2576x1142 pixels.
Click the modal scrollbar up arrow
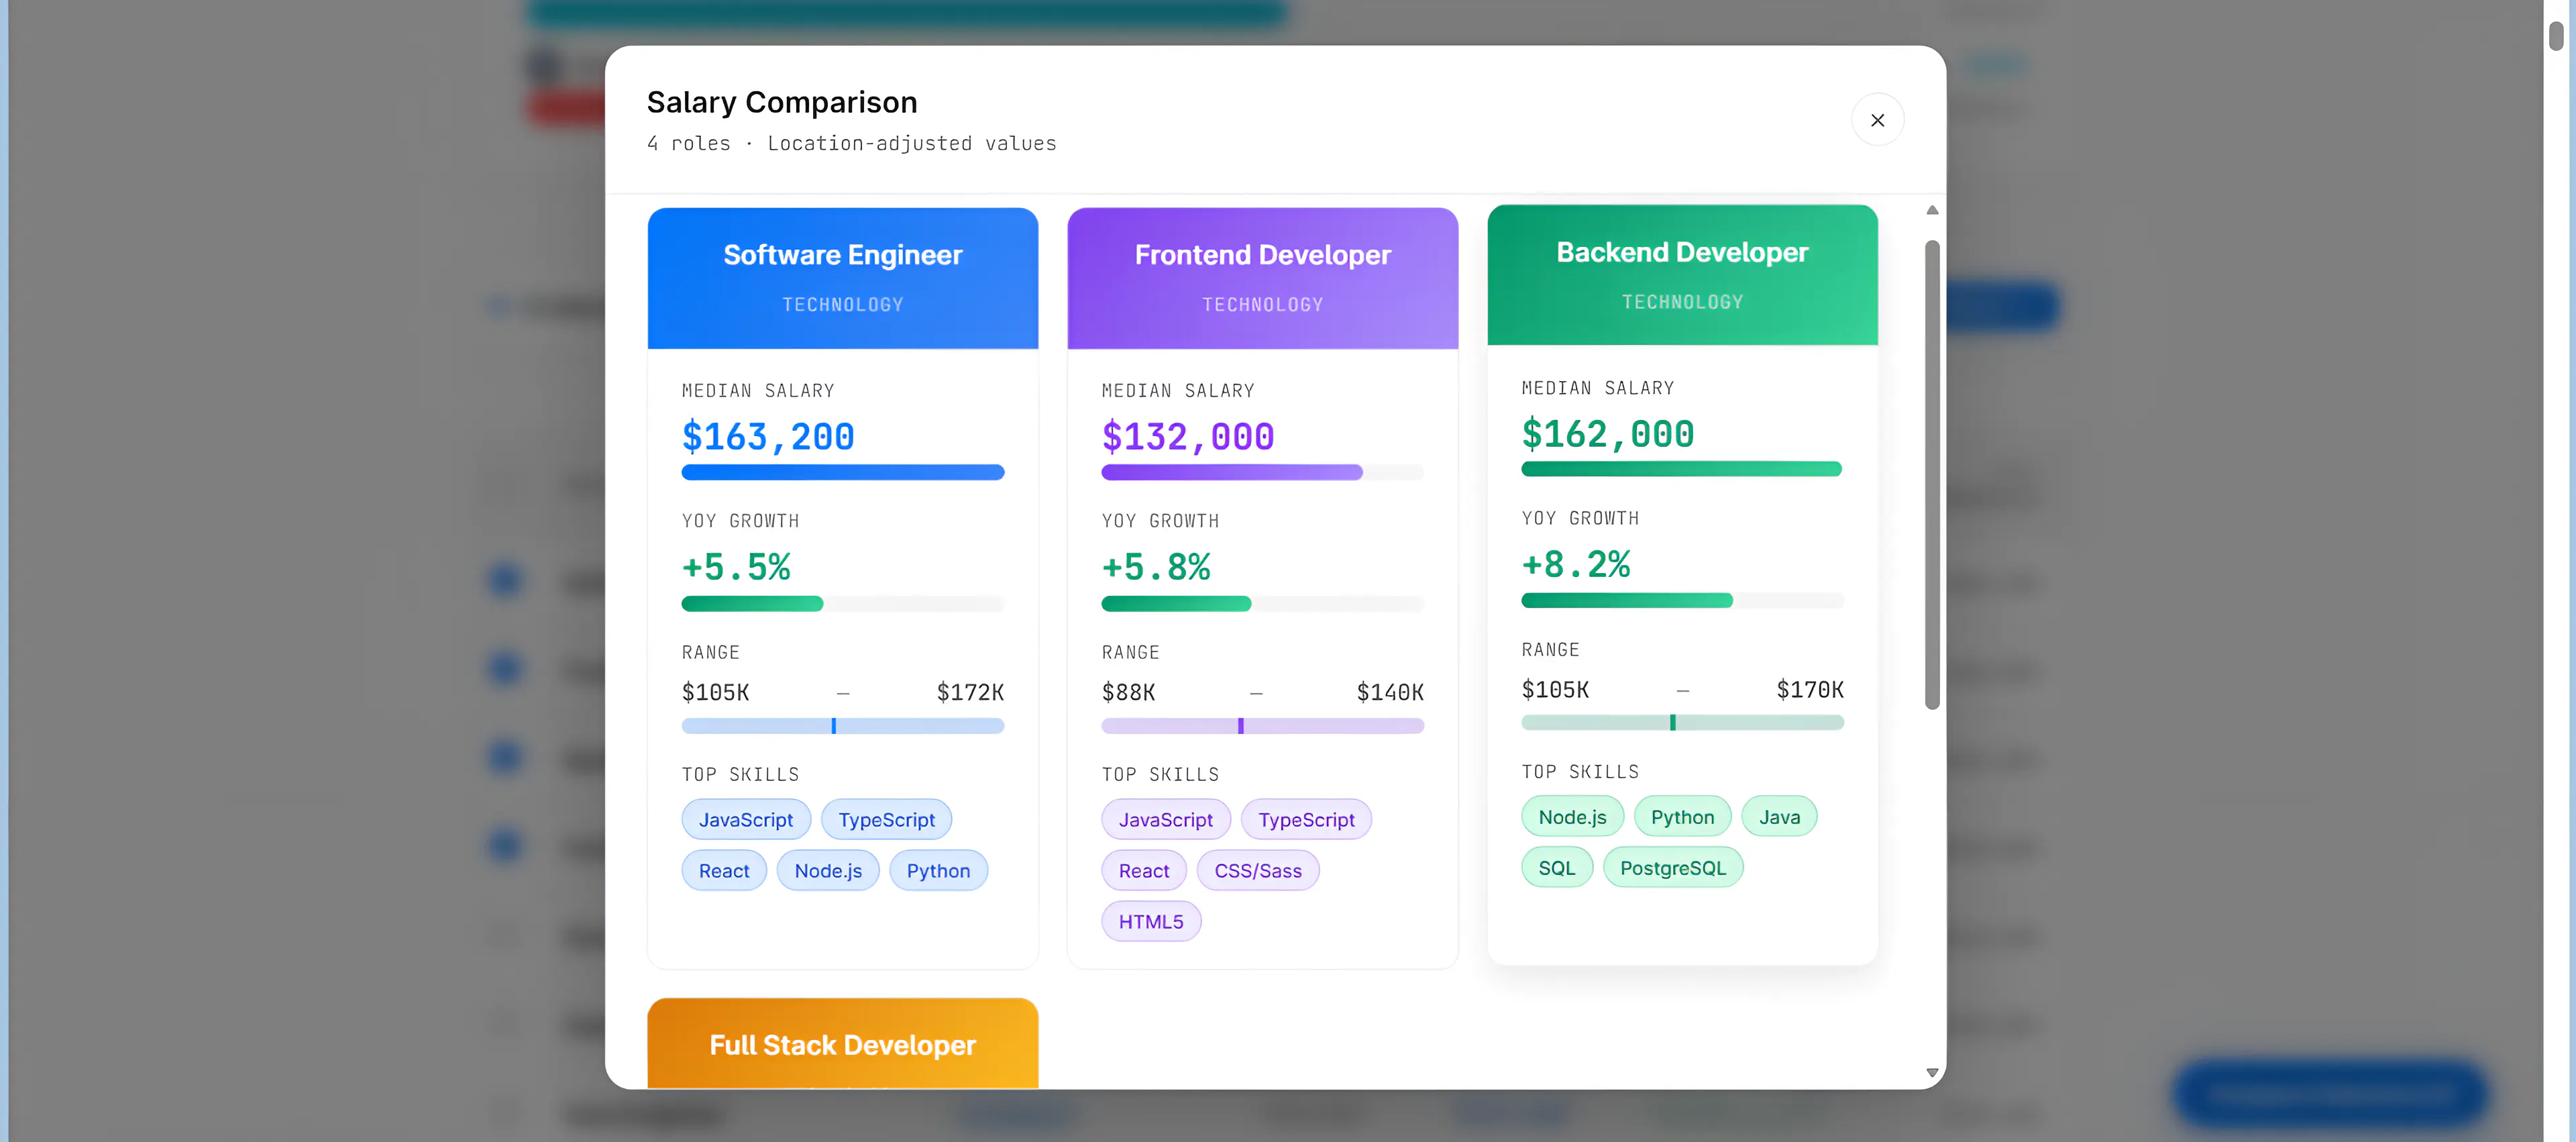pyautogui.click(x=1932, y=210)
